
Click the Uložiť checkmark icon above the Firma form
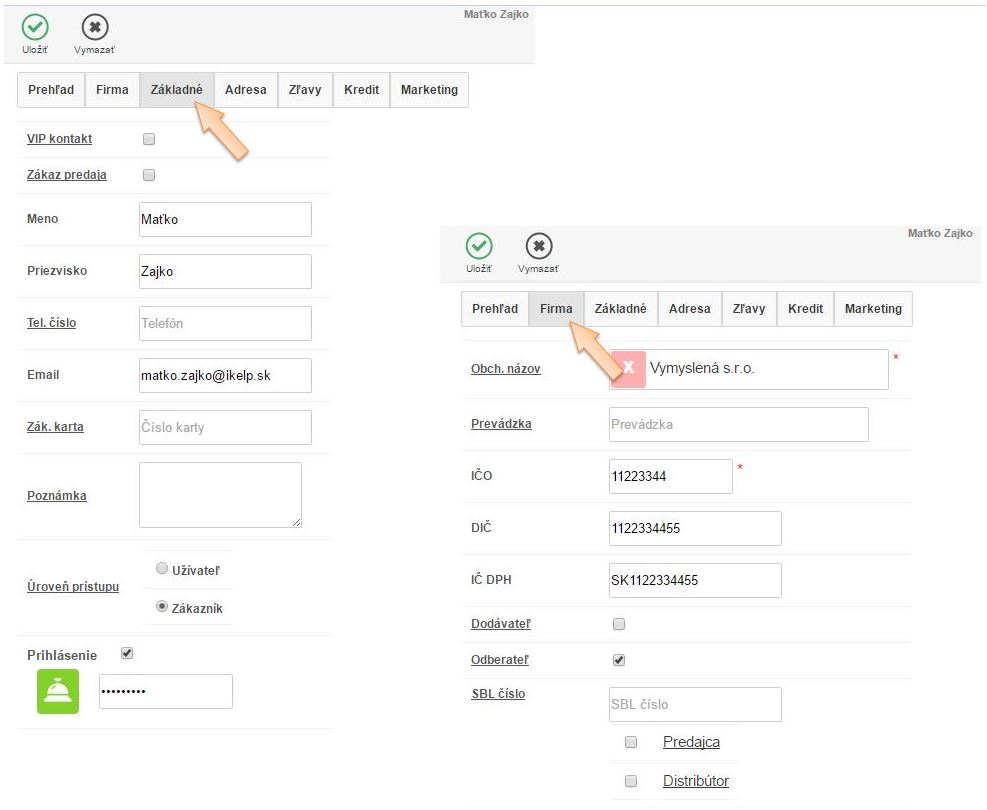pyautogui.click(x=479, y=247)
